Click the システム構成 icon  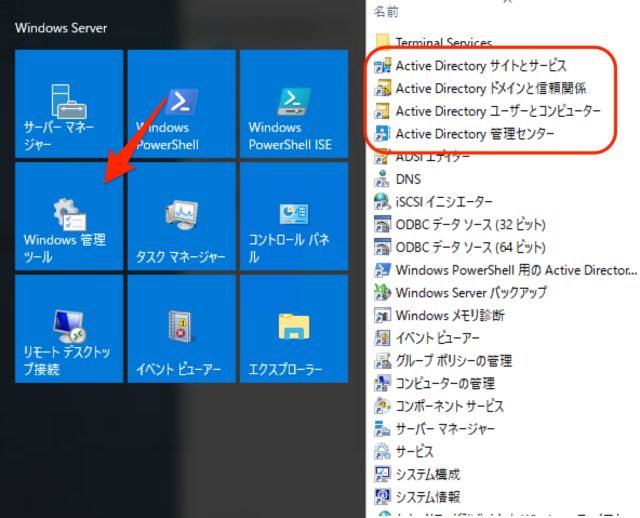tap(382, 474)
